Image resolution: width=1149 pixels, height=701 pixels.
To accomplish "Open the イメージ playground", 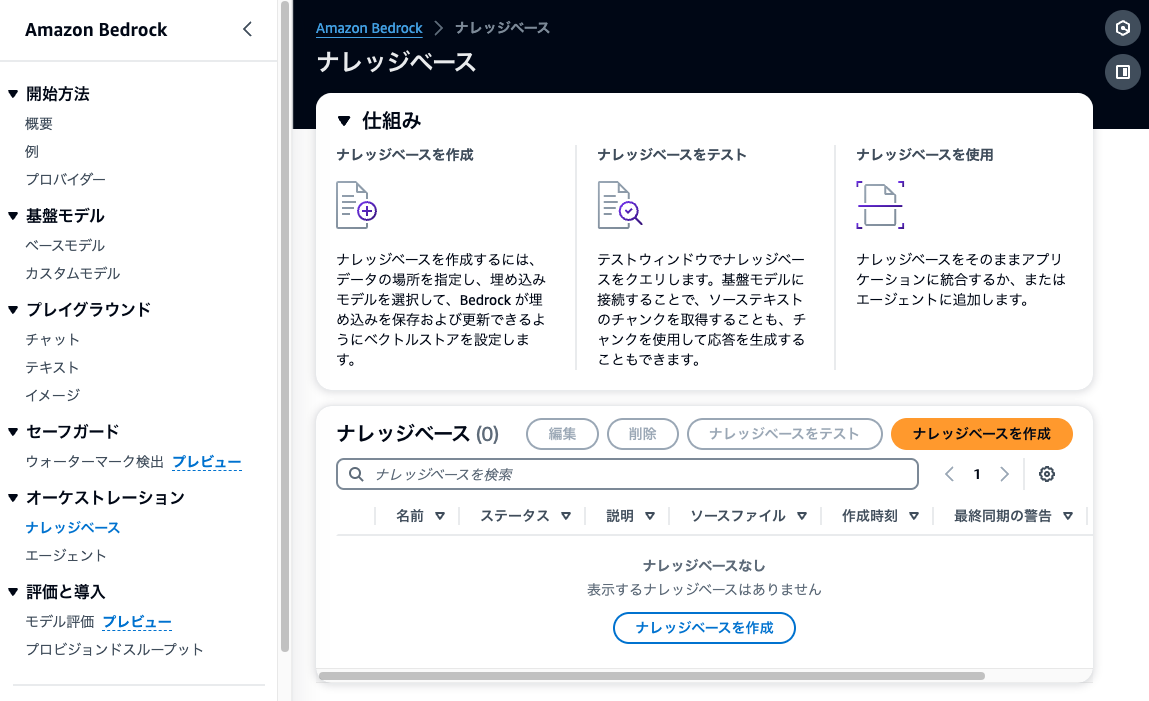I will pyautogui.click(x=53, y=395).
